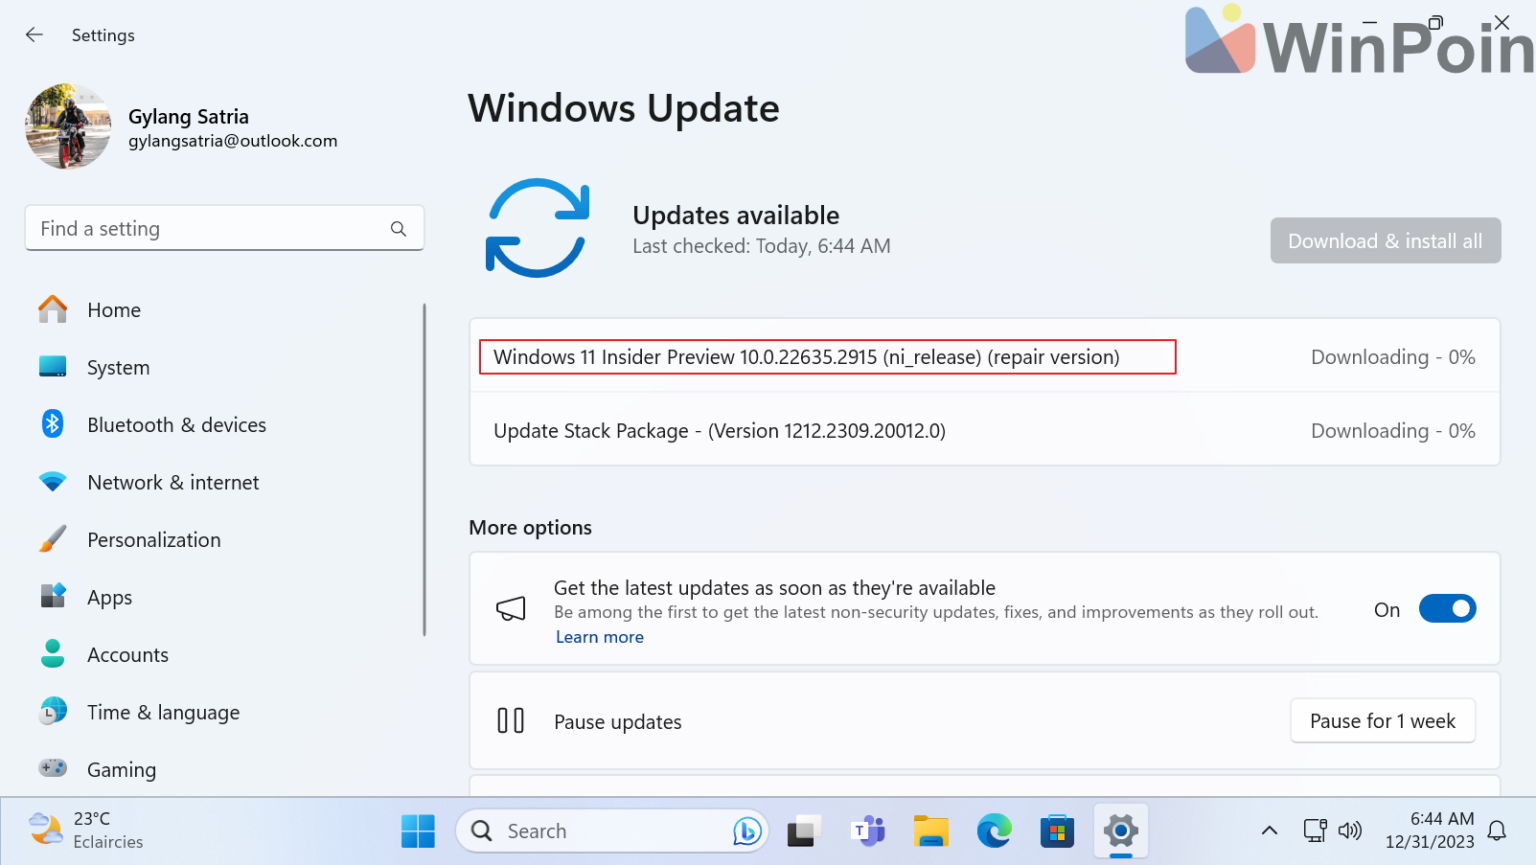Open Accounts settings

click(127, 654)
